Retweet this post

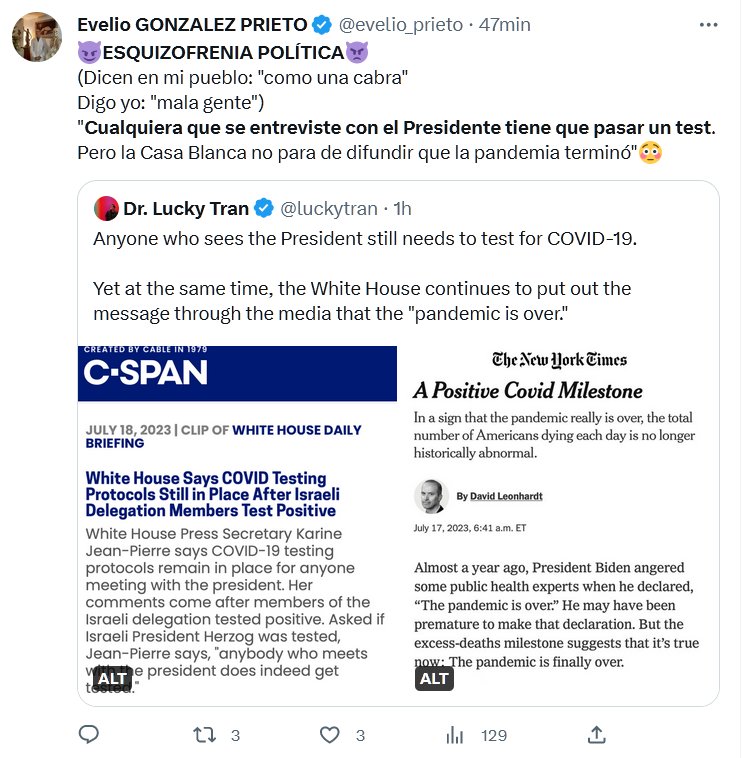204,735
